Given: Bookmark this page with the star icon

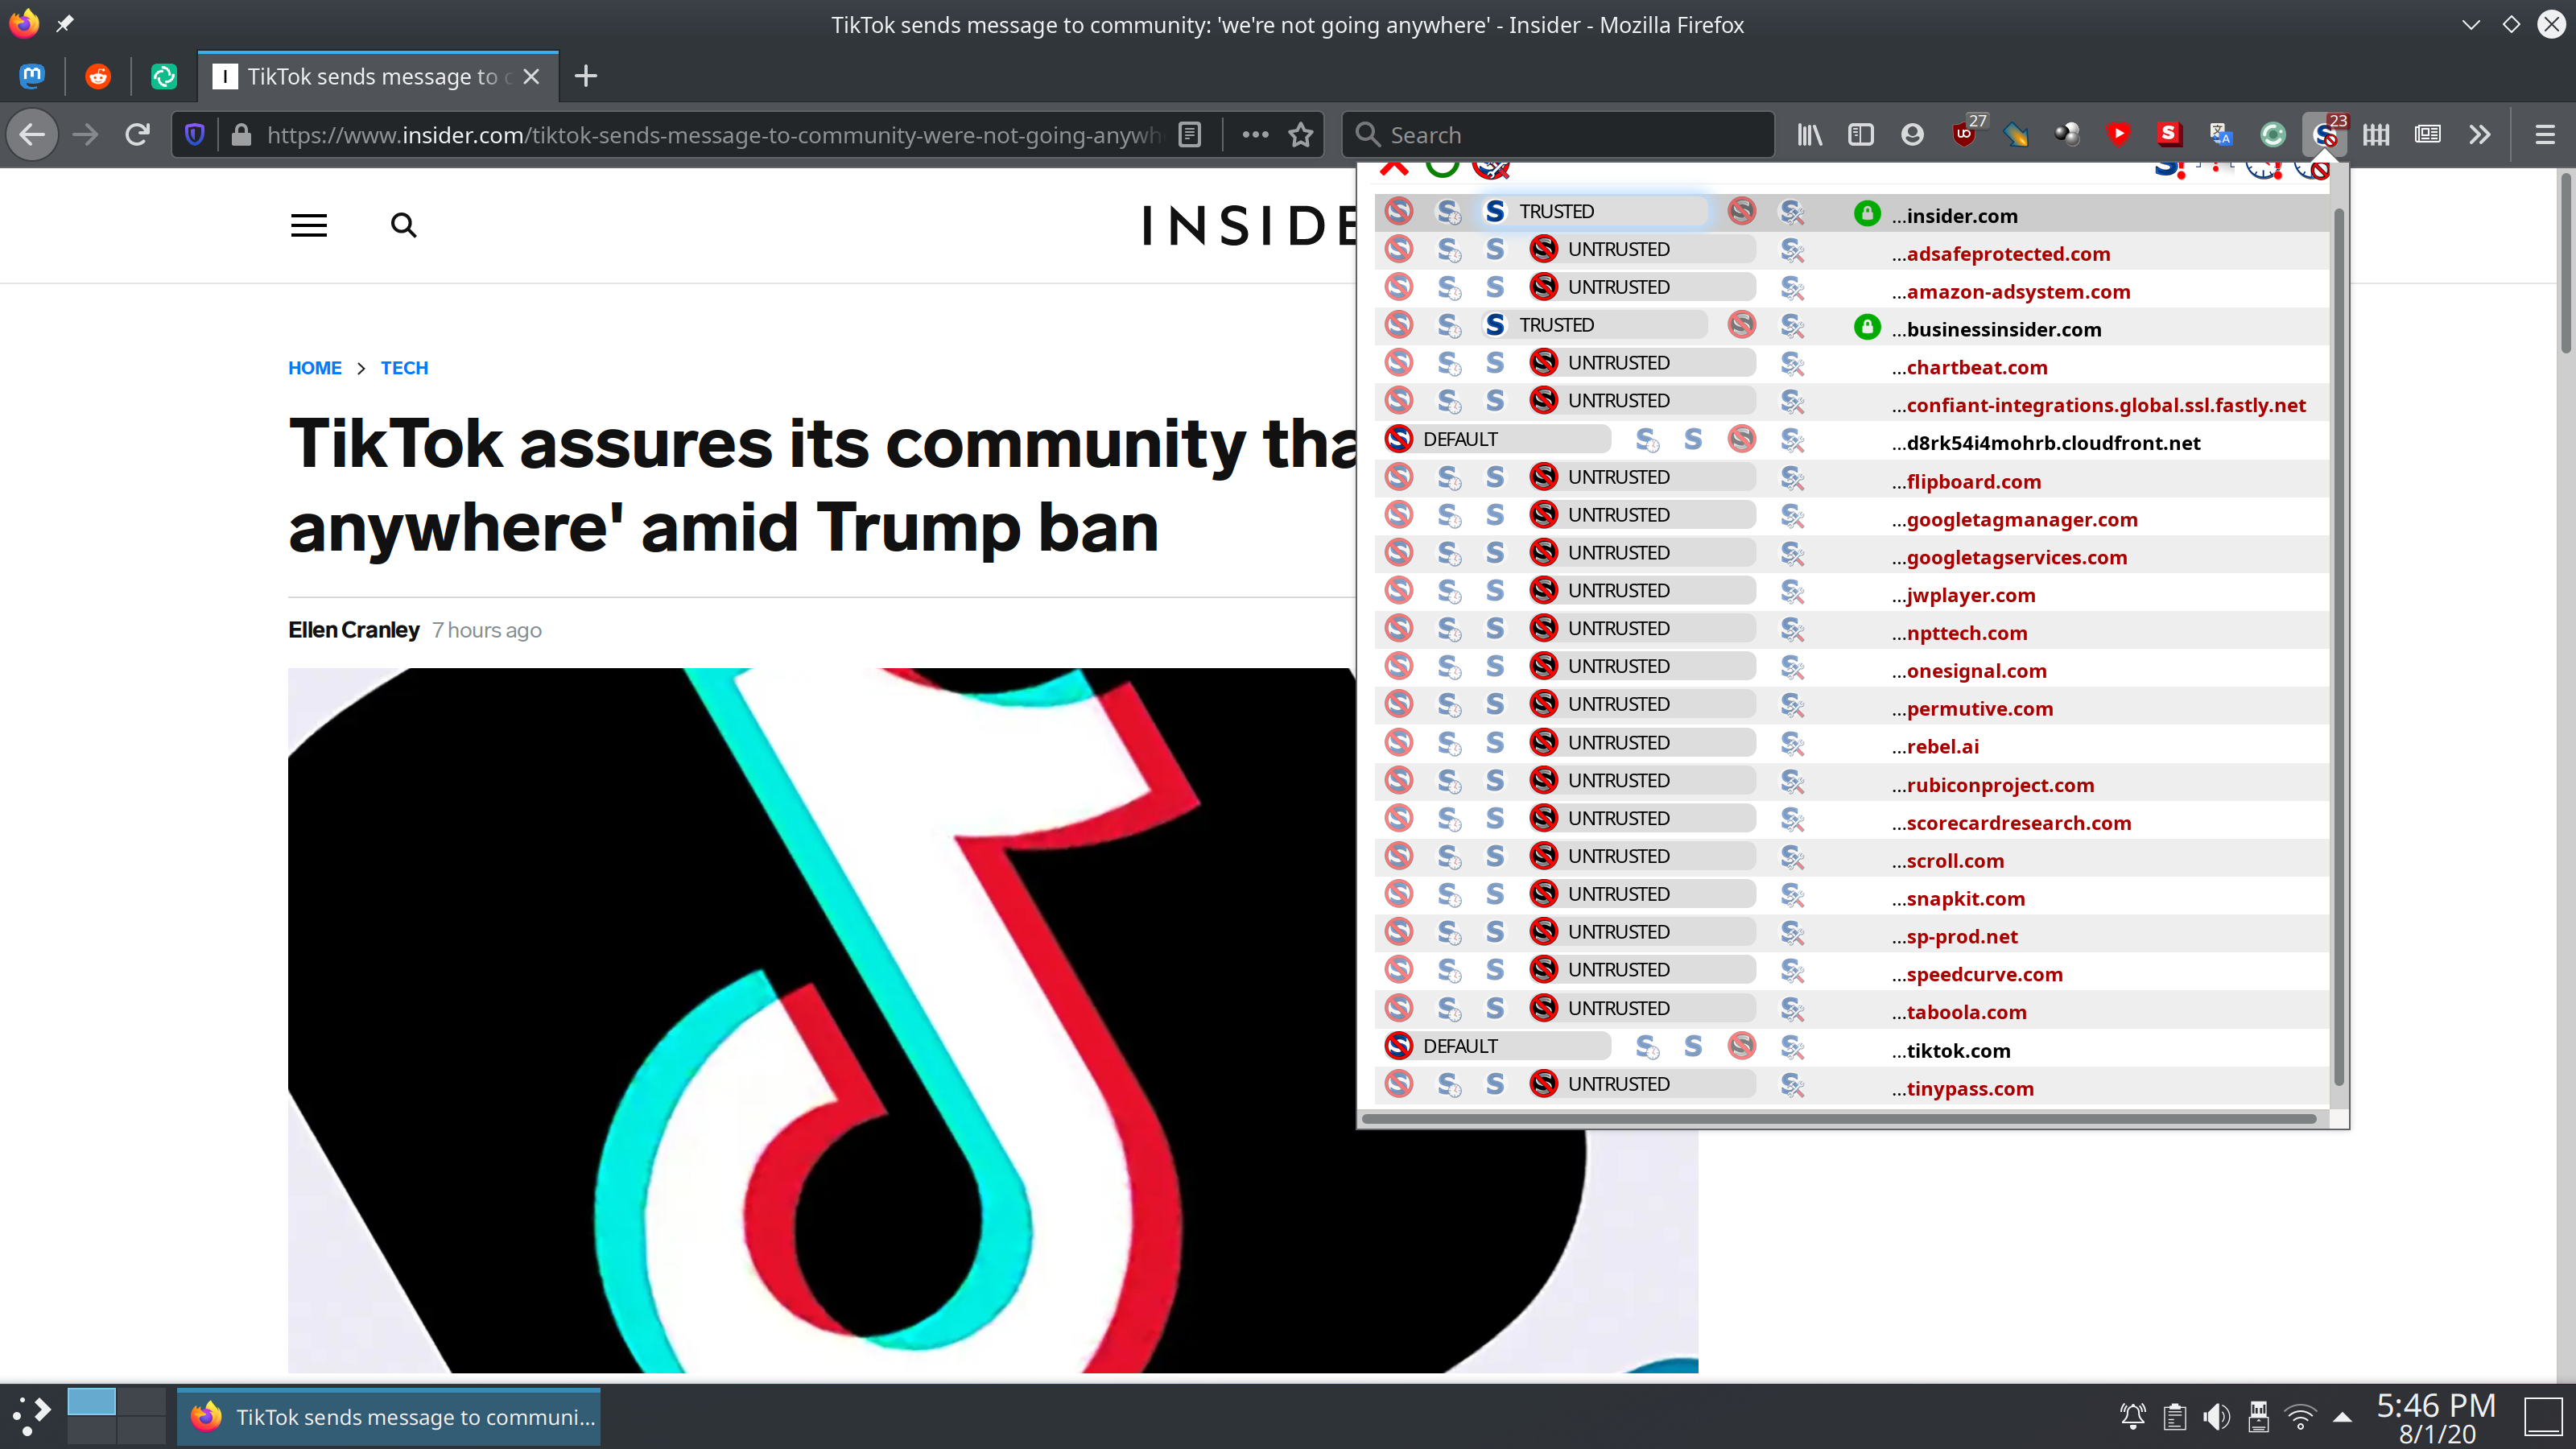Looking at the screenshot, I should click(1300, 134).
